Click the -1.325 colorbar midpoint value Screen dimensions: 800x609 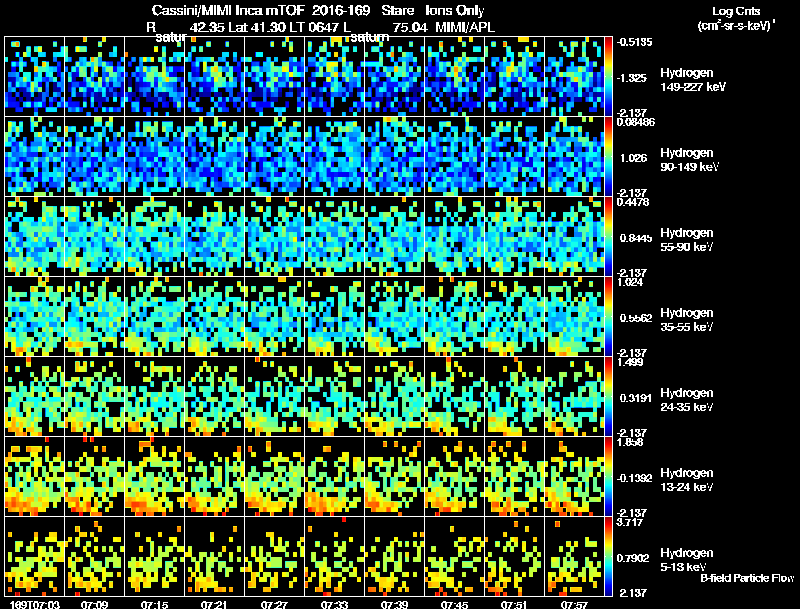click(632, 78)
